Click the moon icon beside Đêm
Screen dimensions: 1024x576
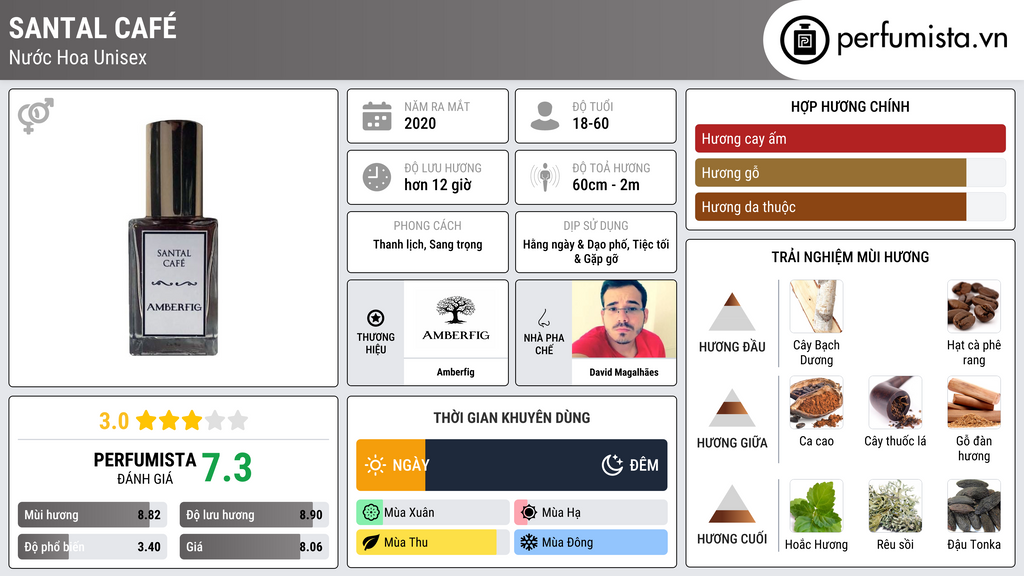(x=612, y=465)
